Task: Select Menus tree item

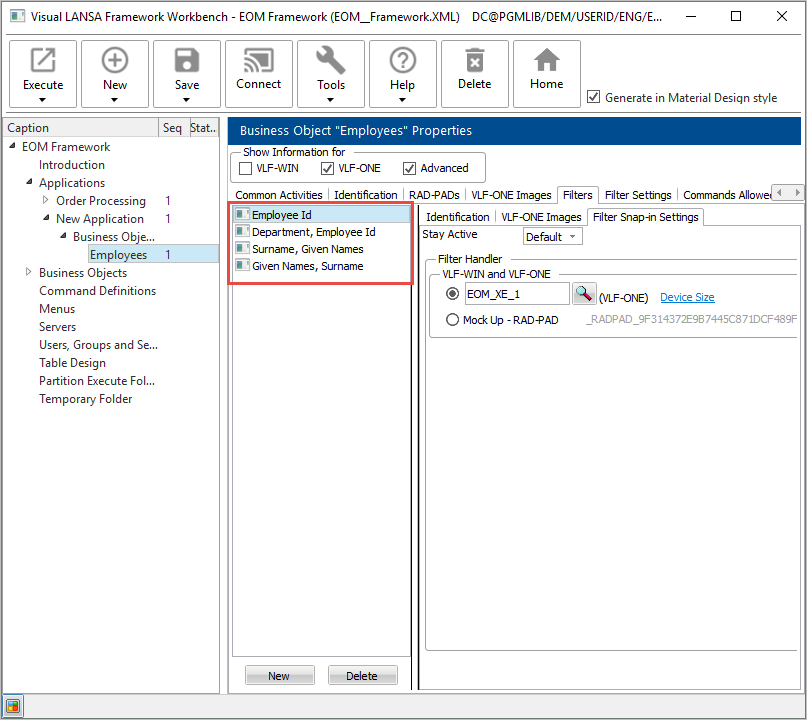Action: tap(57, 309)
